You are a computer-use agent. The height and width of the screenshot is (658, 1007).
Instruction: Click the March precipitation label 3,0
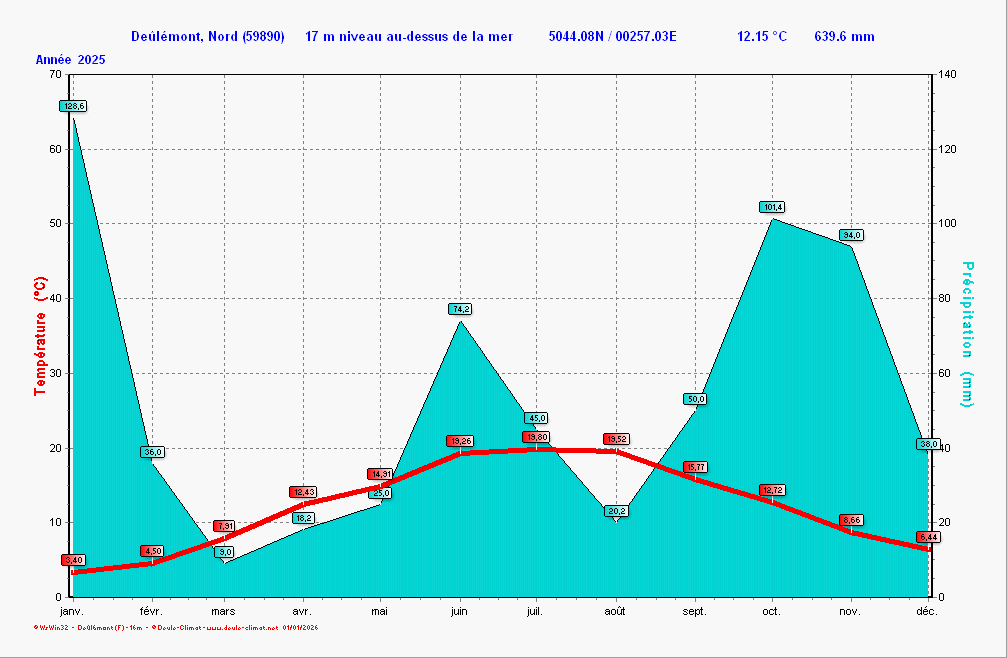tap(225, 552)
